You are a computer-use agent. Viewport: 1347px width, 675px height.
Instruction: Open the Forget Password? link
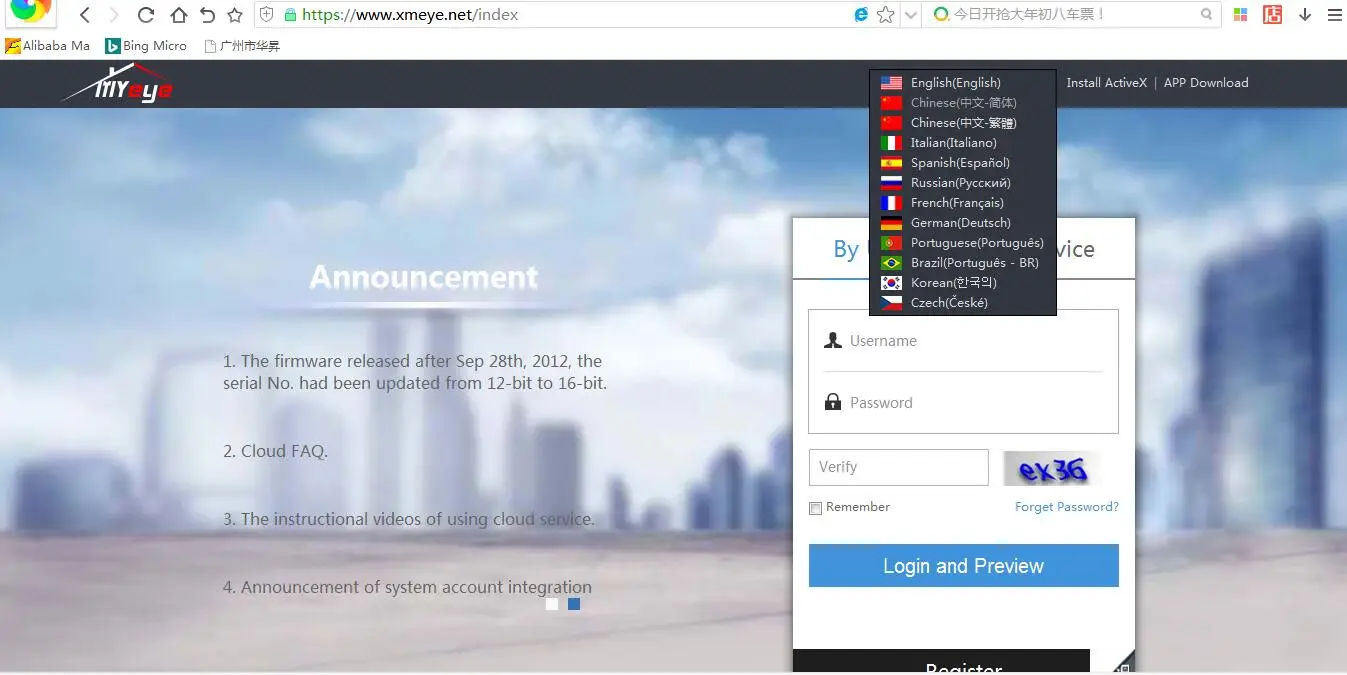coord(1067,507)
